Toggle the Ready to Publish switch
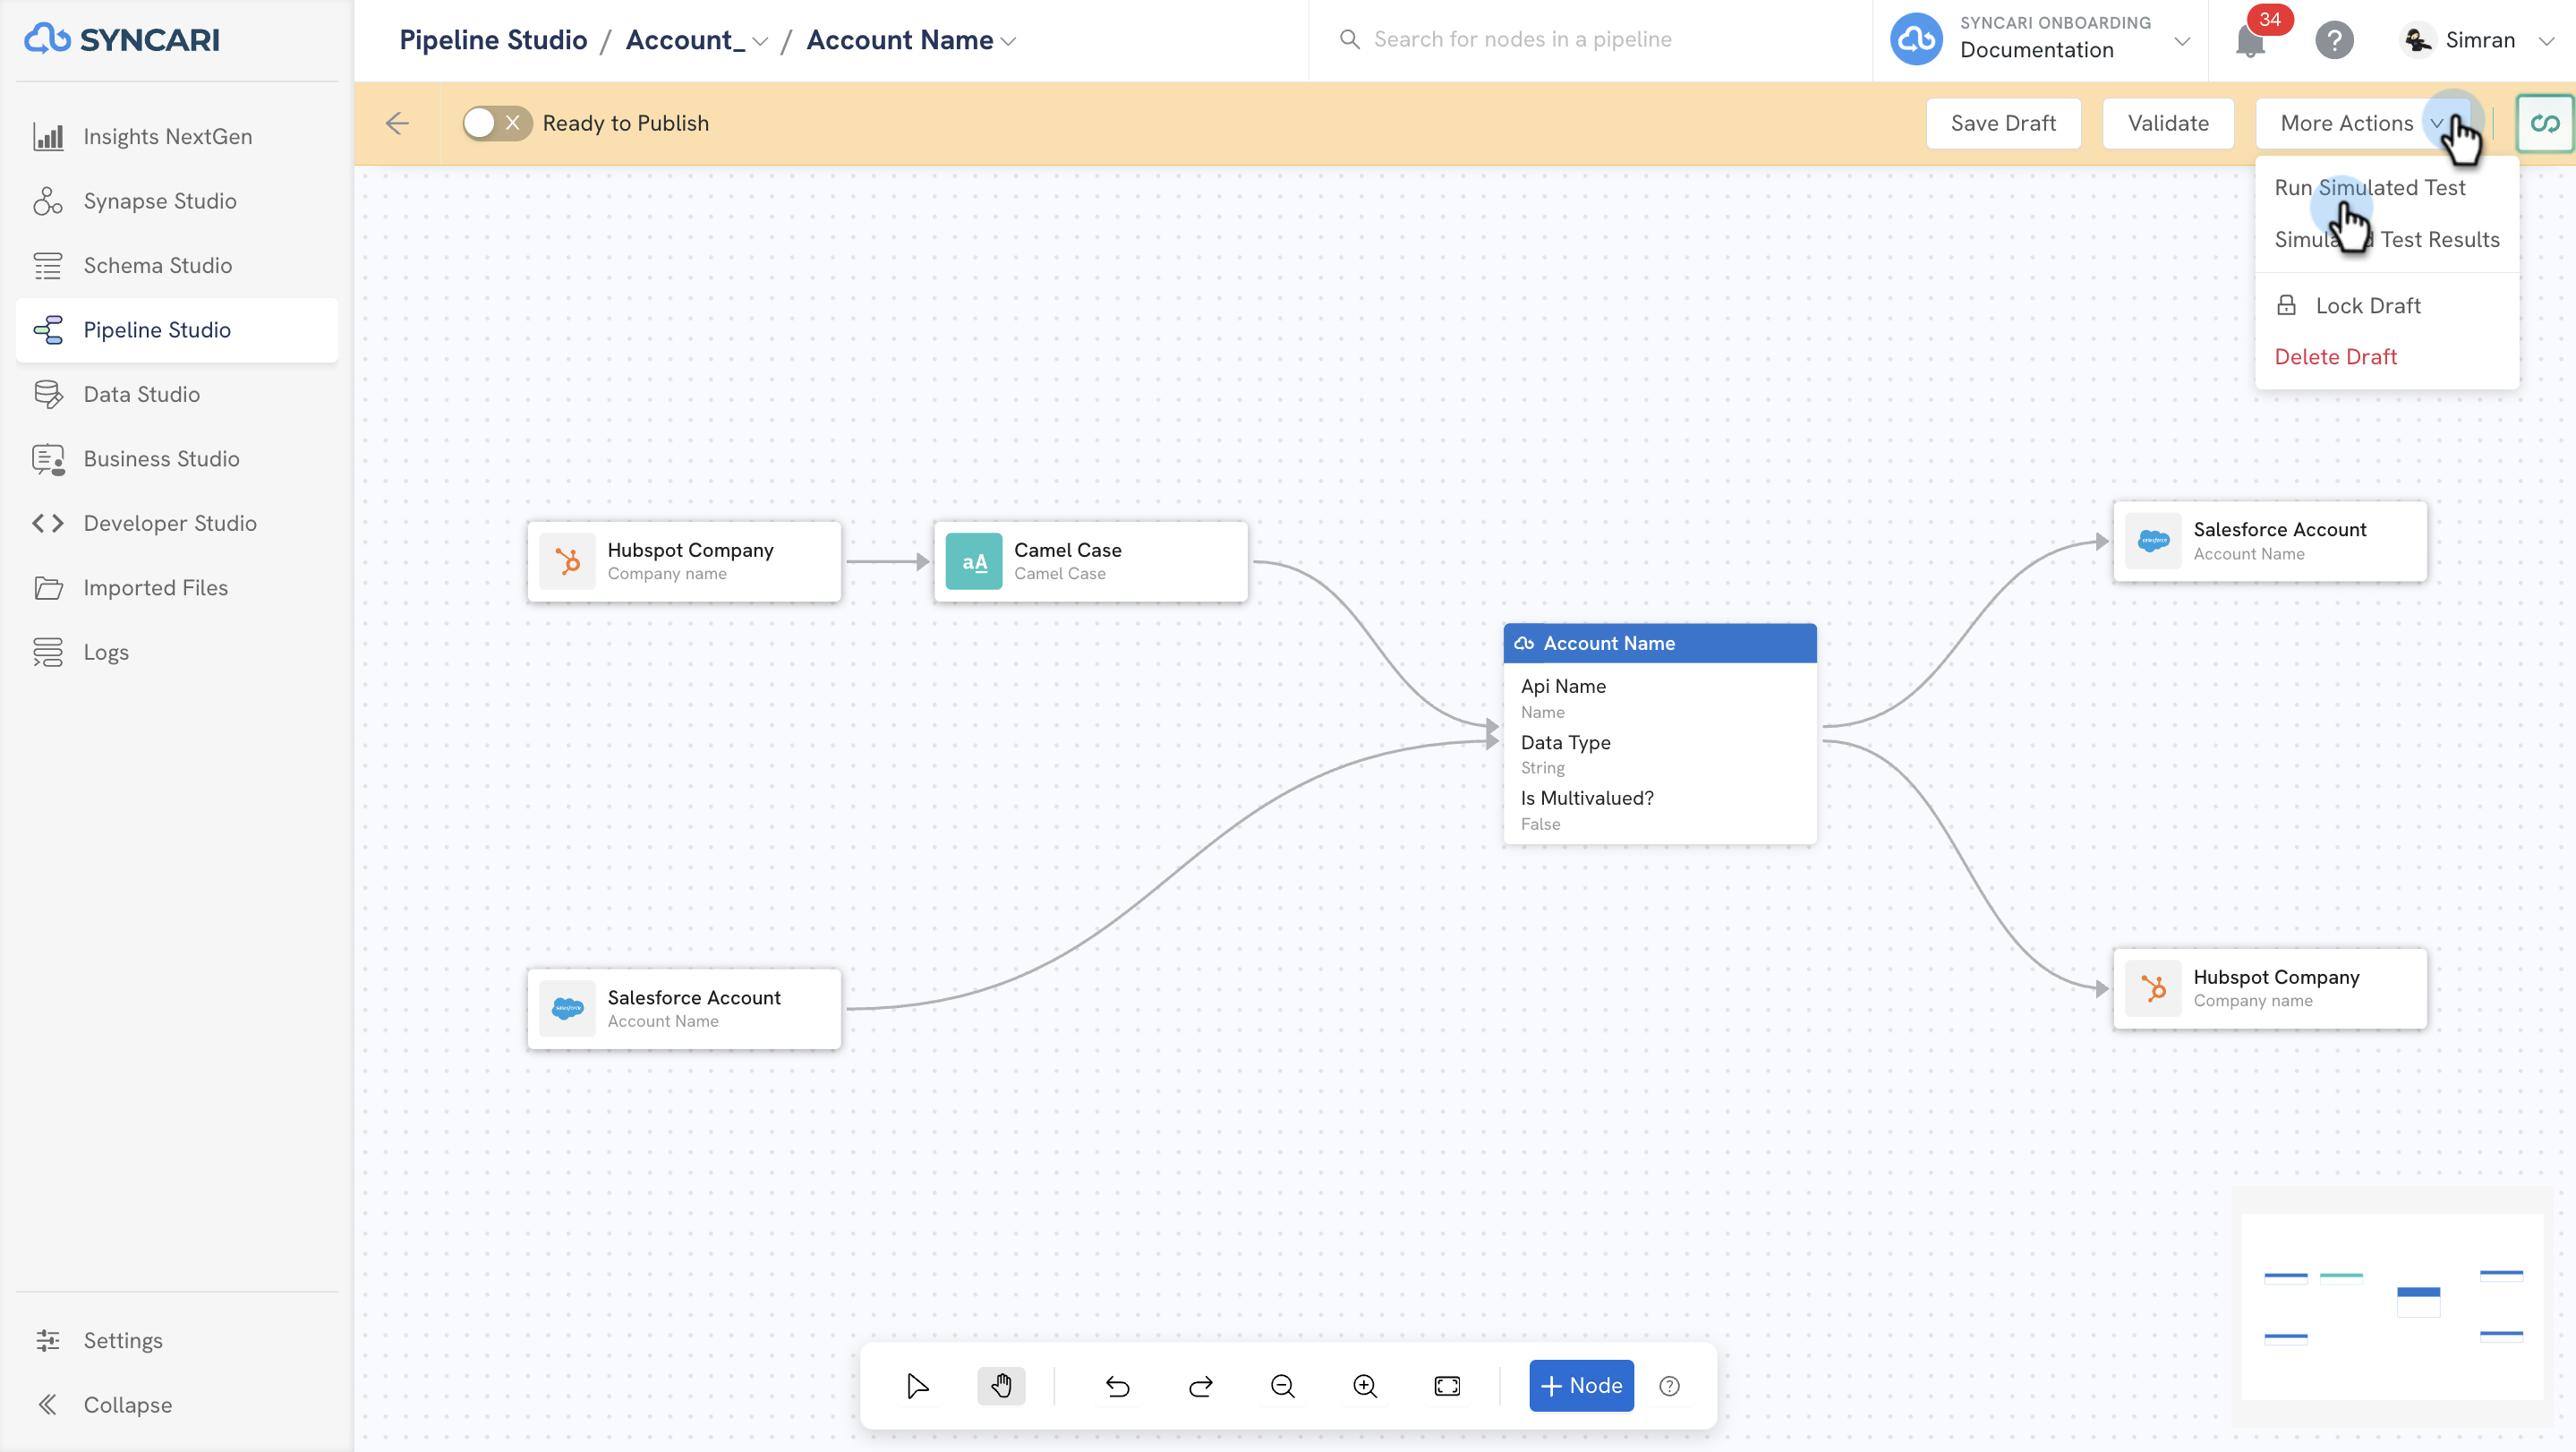 (x=496, y=123)
